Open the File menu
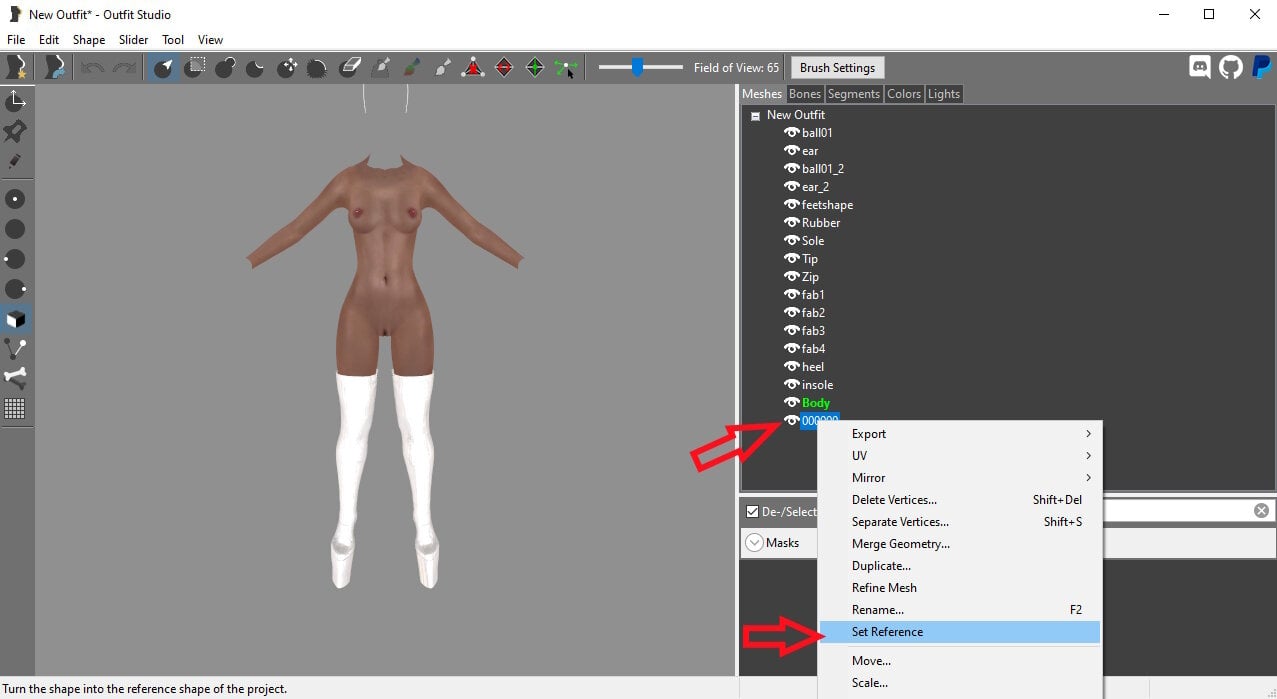1277x699 pixels. [x=16, y=40]
